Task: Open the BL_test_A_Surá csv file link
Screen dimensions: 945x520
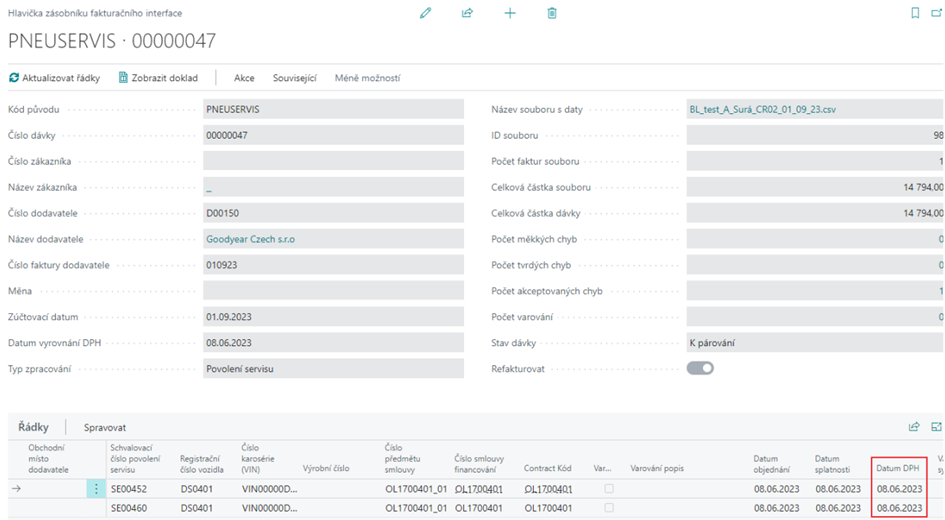Action: click(762, 109)
